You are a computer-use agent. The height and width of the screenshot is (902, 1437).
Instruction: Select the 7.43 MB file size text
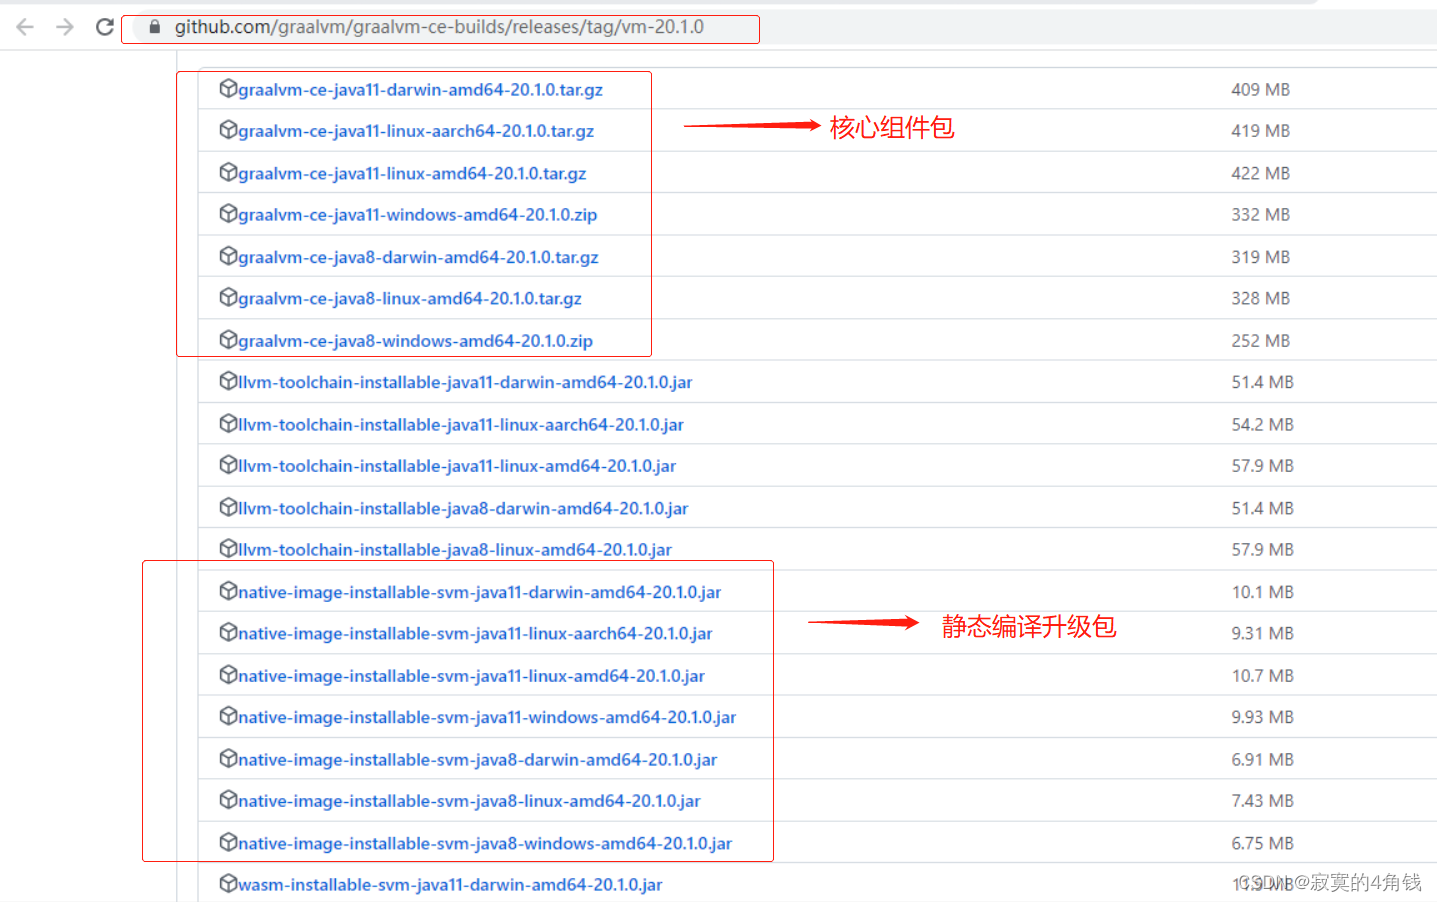point(1262,801)
